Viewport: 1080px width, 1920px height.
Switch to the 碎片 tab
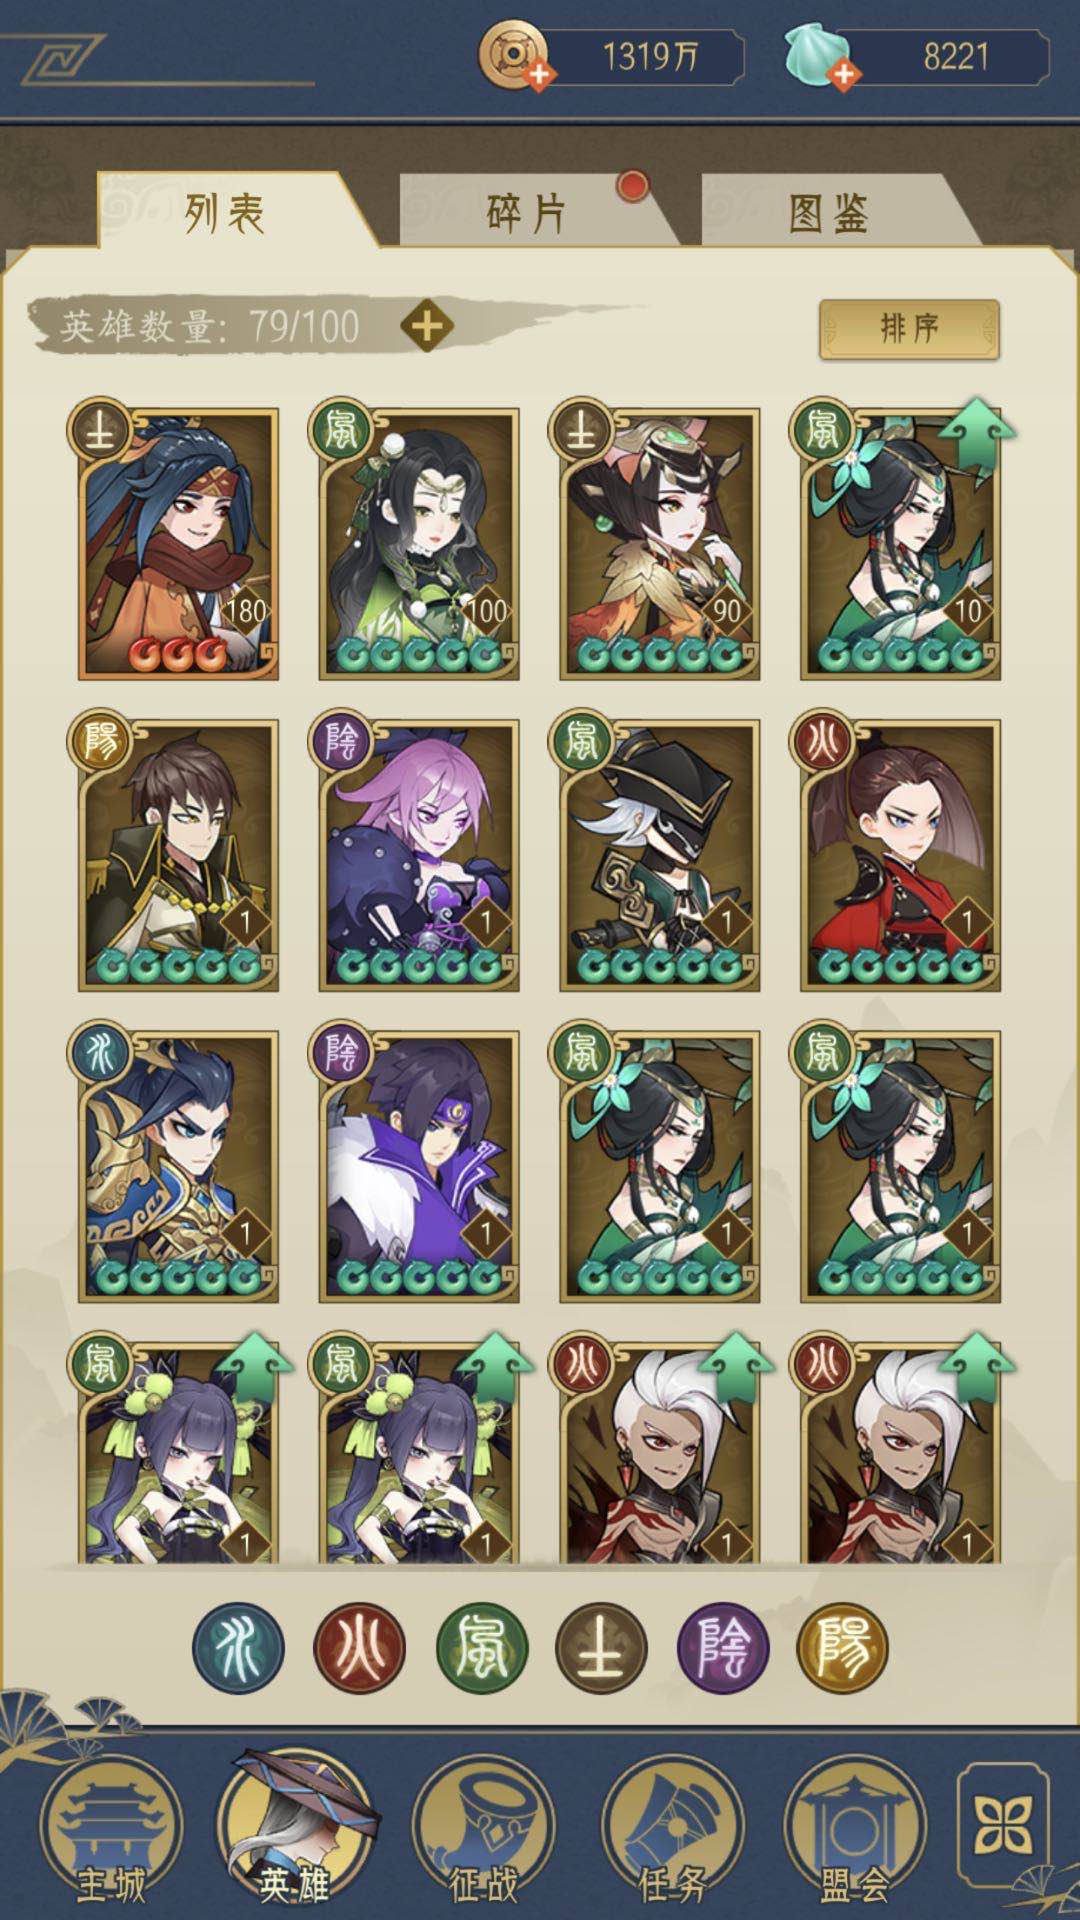[527, 212]
